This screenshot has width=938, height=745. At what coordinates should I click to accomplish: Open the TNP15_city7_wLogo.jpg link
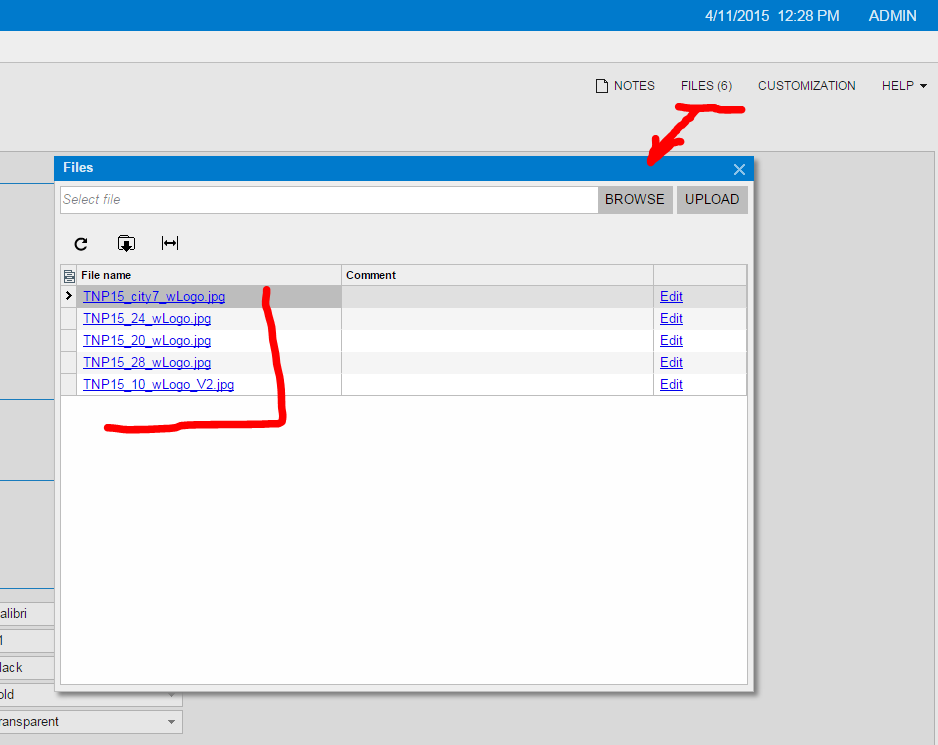[x=154, y=296]
